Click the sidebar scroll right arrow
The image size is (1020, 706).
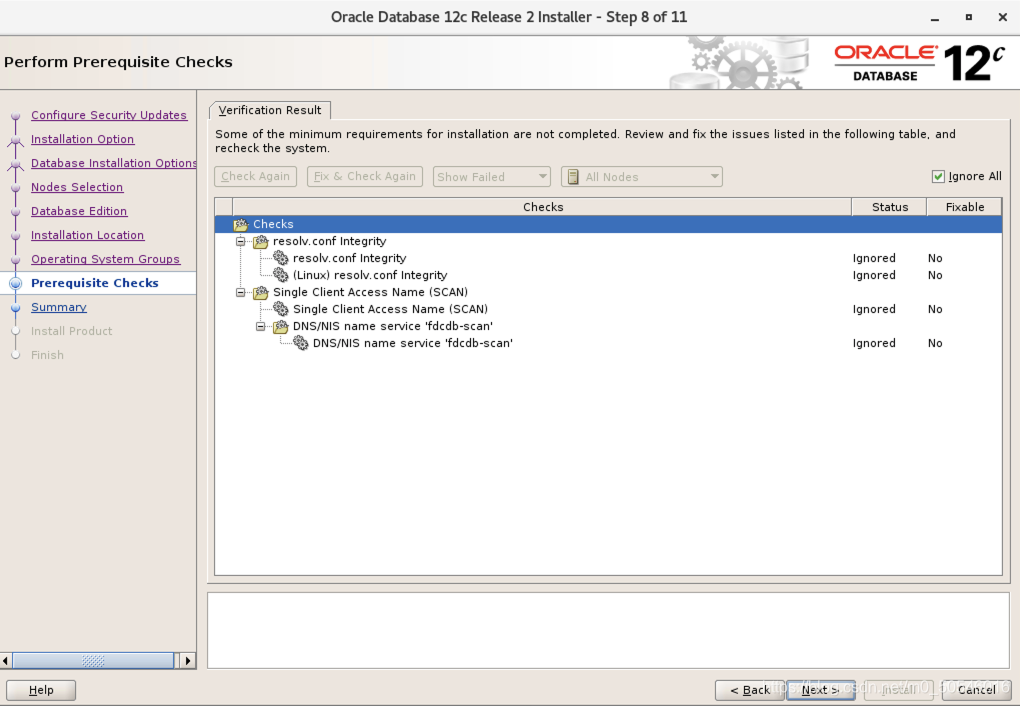pos(187,661)
